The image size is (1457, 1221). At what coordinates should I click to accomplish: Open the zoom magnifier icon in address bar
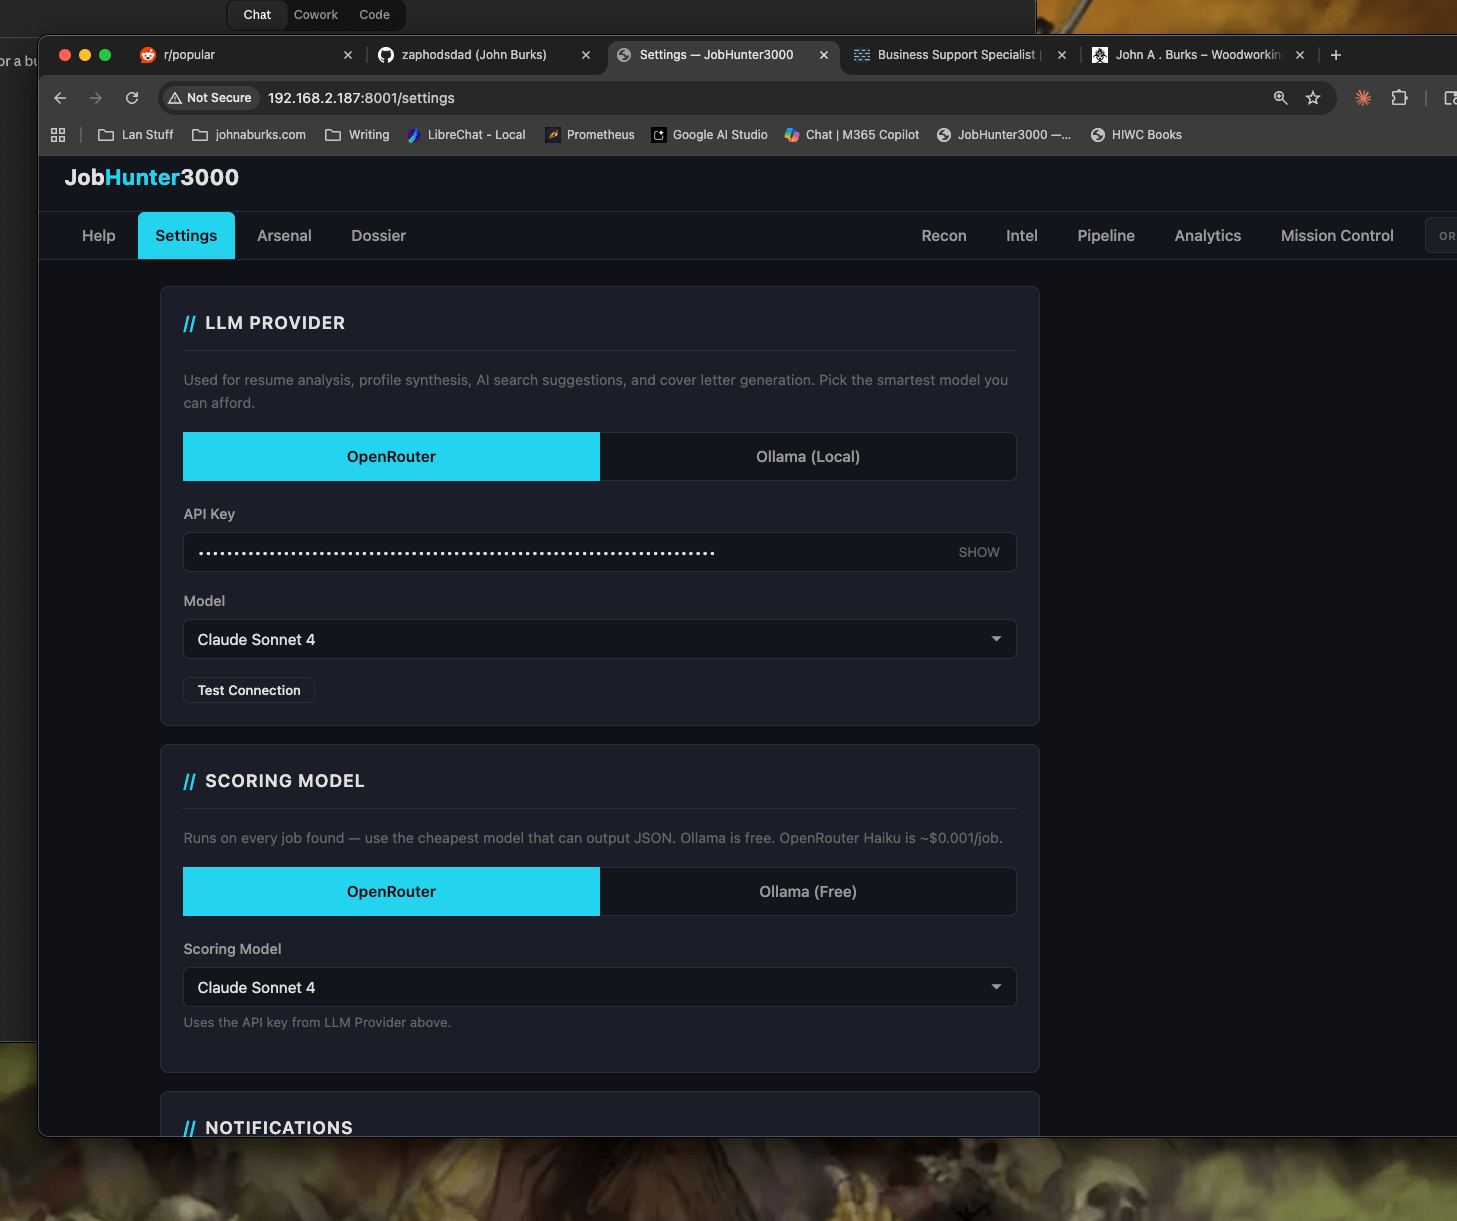click(x=1280, y=98)
